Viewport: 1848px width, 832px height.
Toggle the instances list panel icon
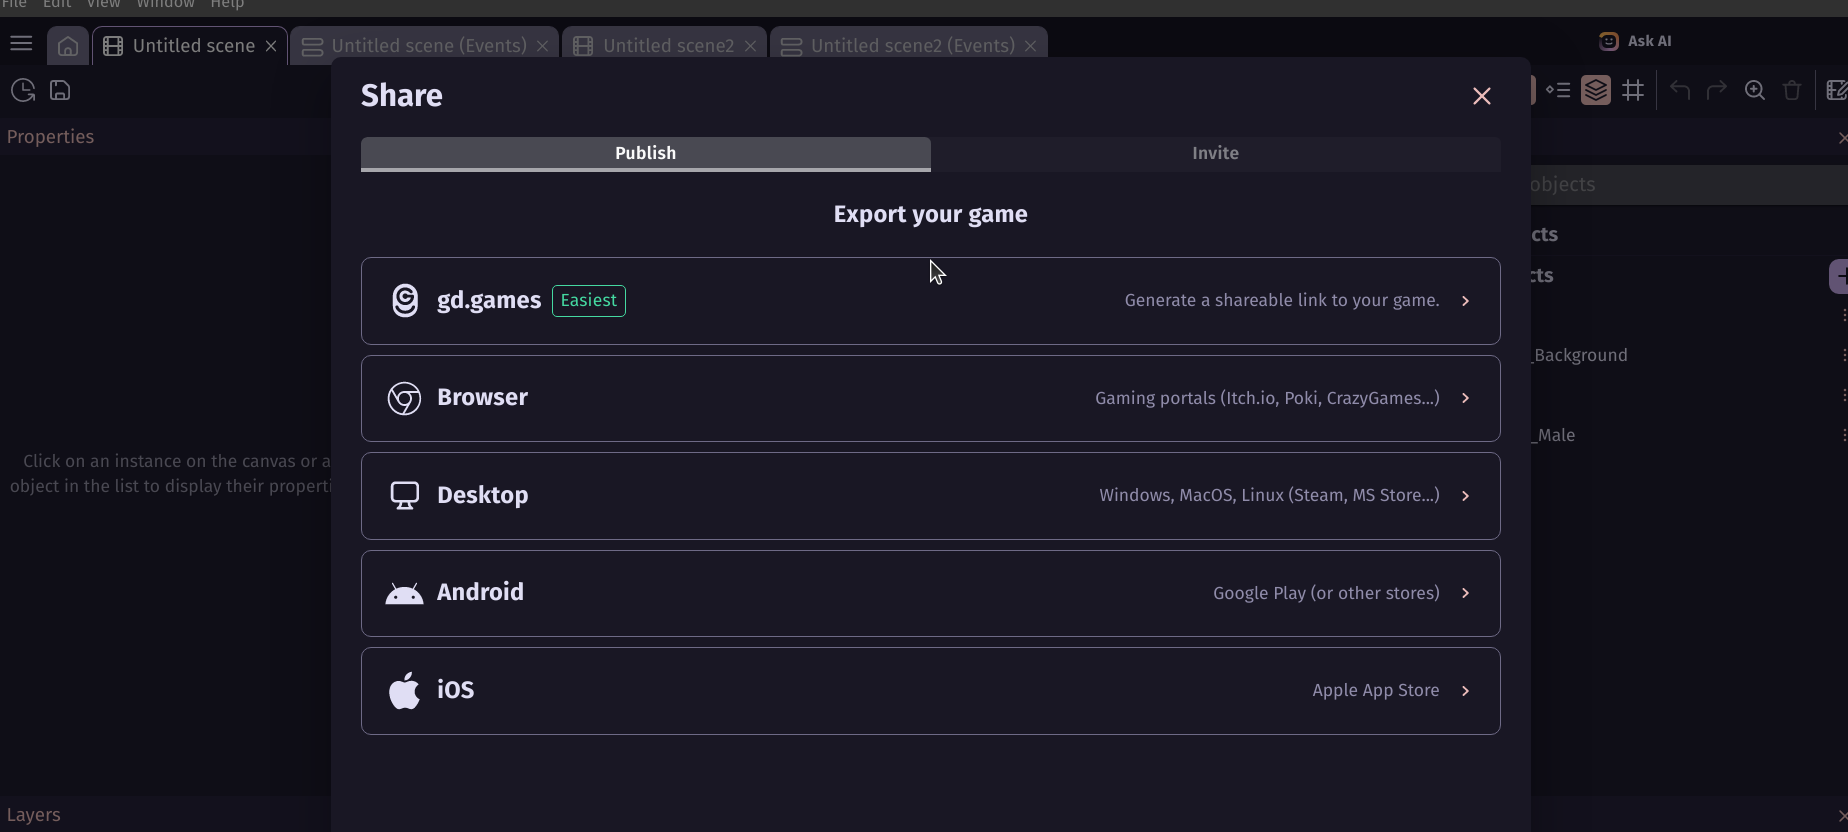pos(1558,90)
